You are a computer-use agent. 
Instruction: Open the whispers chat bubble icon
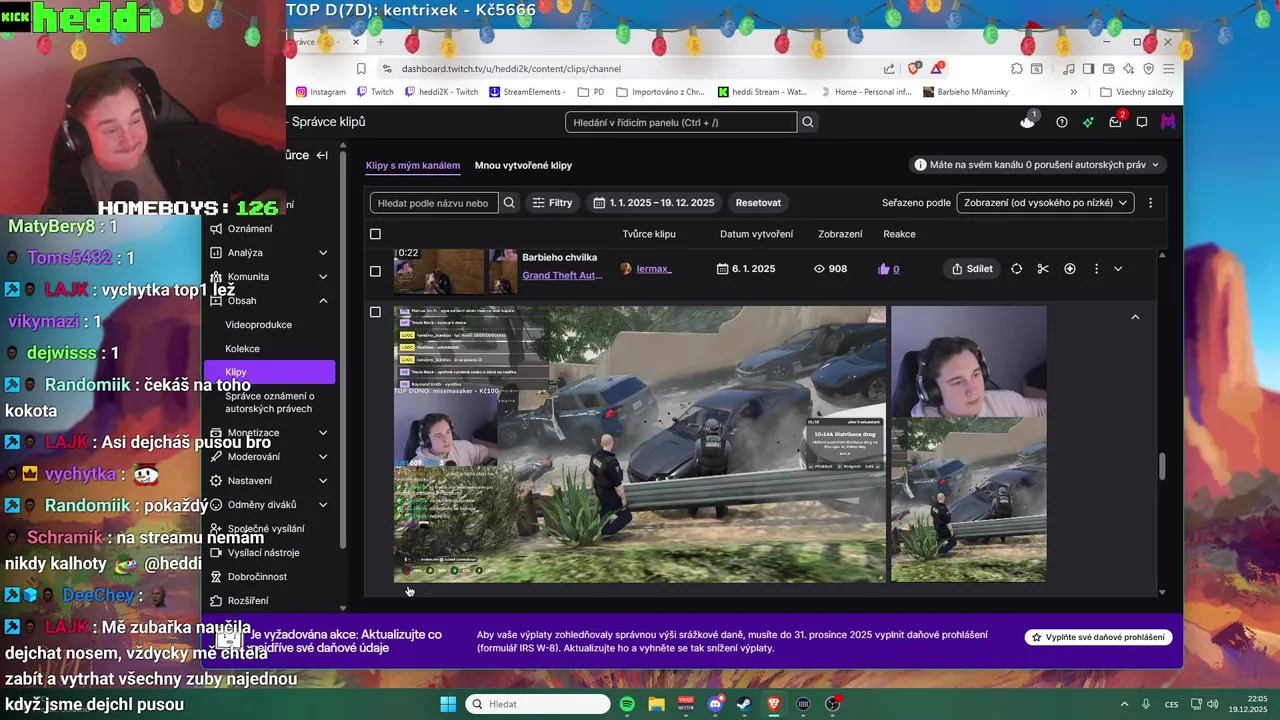[x=1142, y=122]
